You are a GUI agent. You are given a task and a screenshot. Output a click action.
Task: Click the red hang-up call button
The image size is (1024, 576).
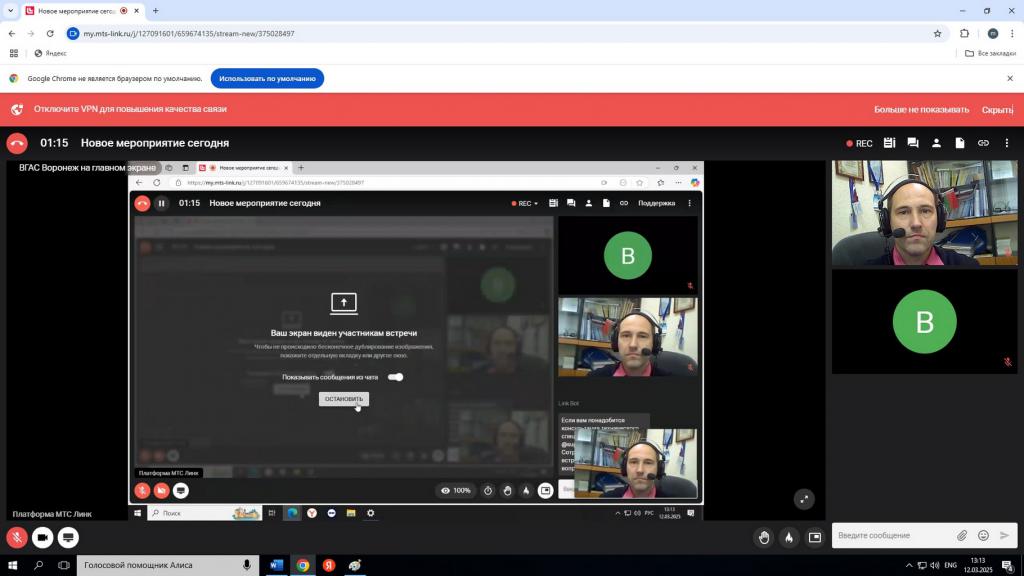pyautogui.click(x=17, y=143)
